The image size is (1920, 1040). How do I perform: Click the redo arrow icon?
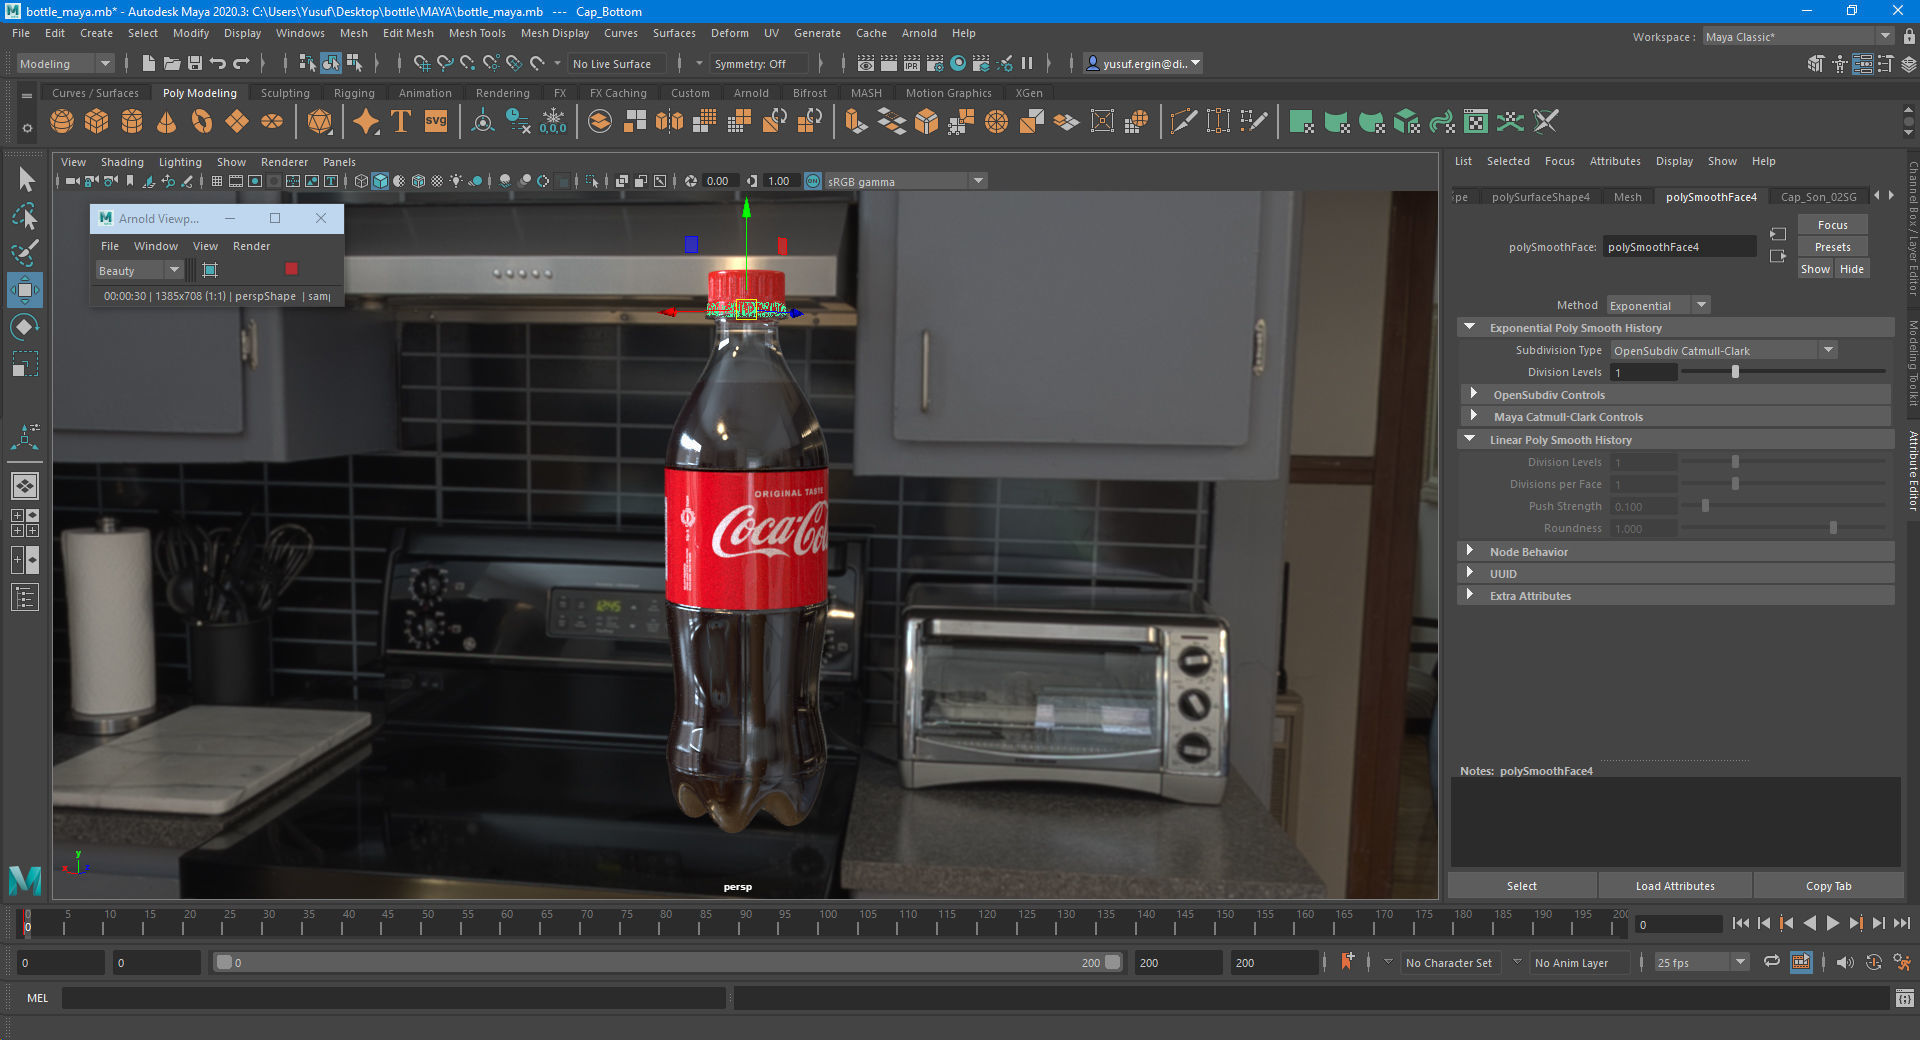[x=241, y=63]
